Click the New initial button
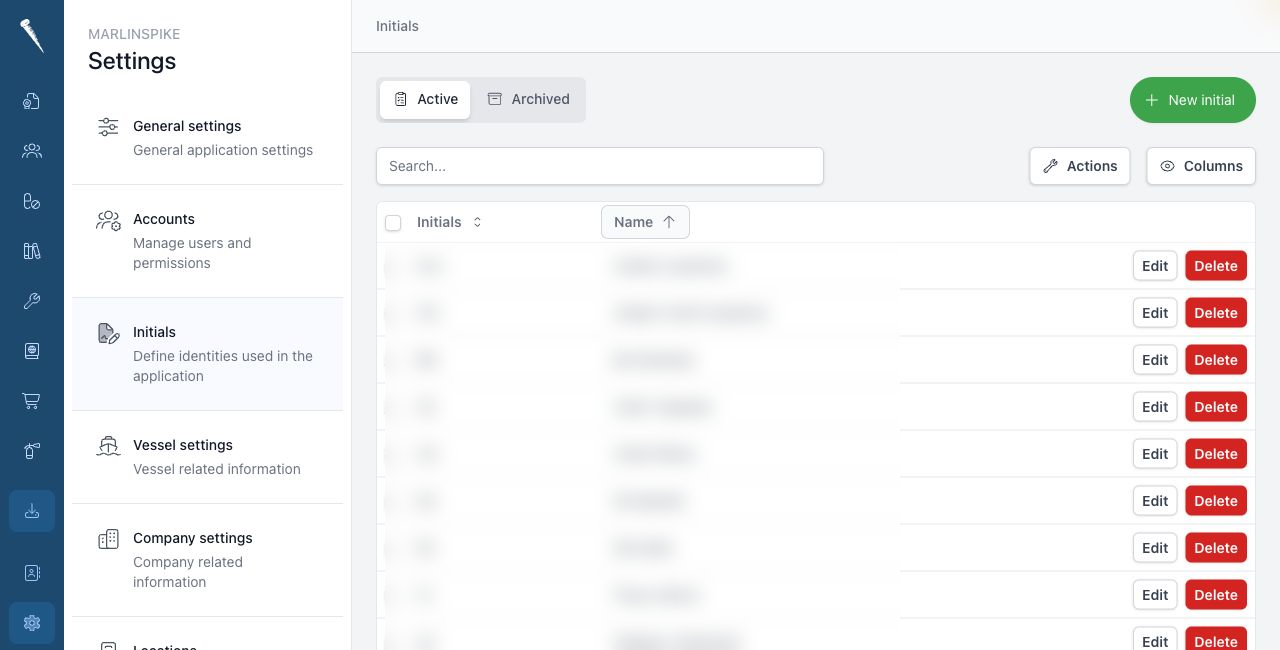 [x=1193, y=100]
